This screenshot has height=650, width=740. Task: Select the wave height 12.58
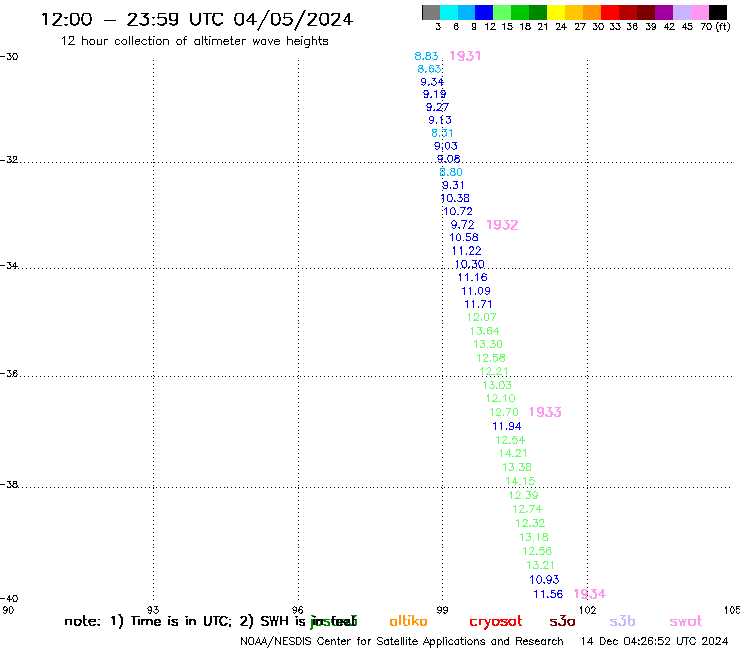click(x=491, y=358)
